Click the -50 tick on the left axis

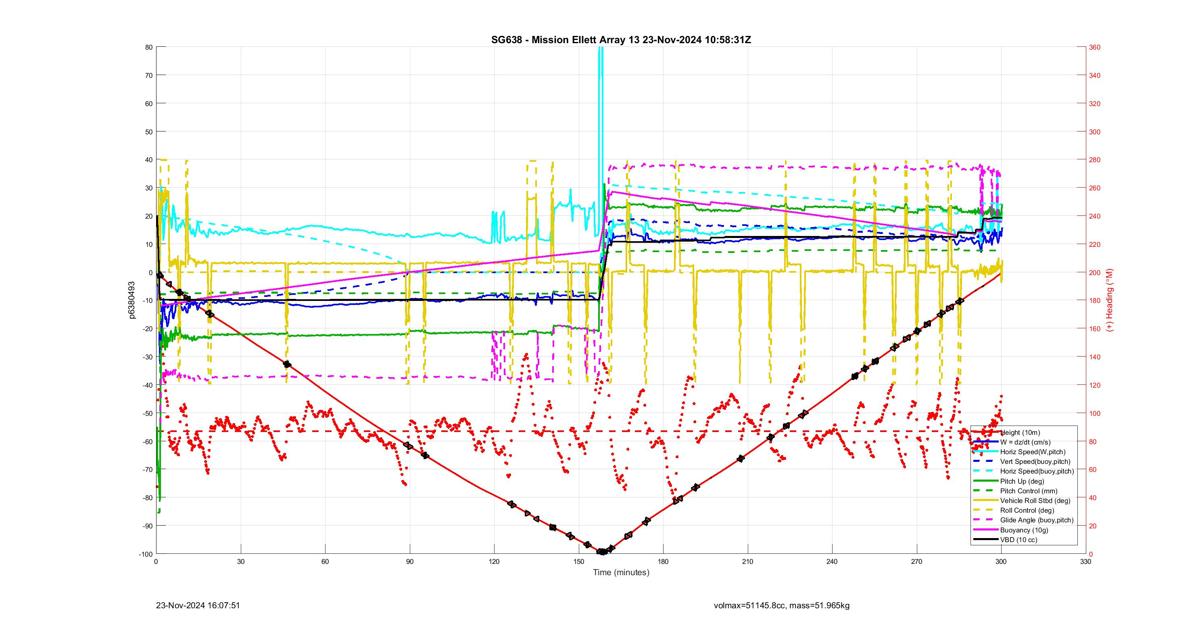coord(146,413)
